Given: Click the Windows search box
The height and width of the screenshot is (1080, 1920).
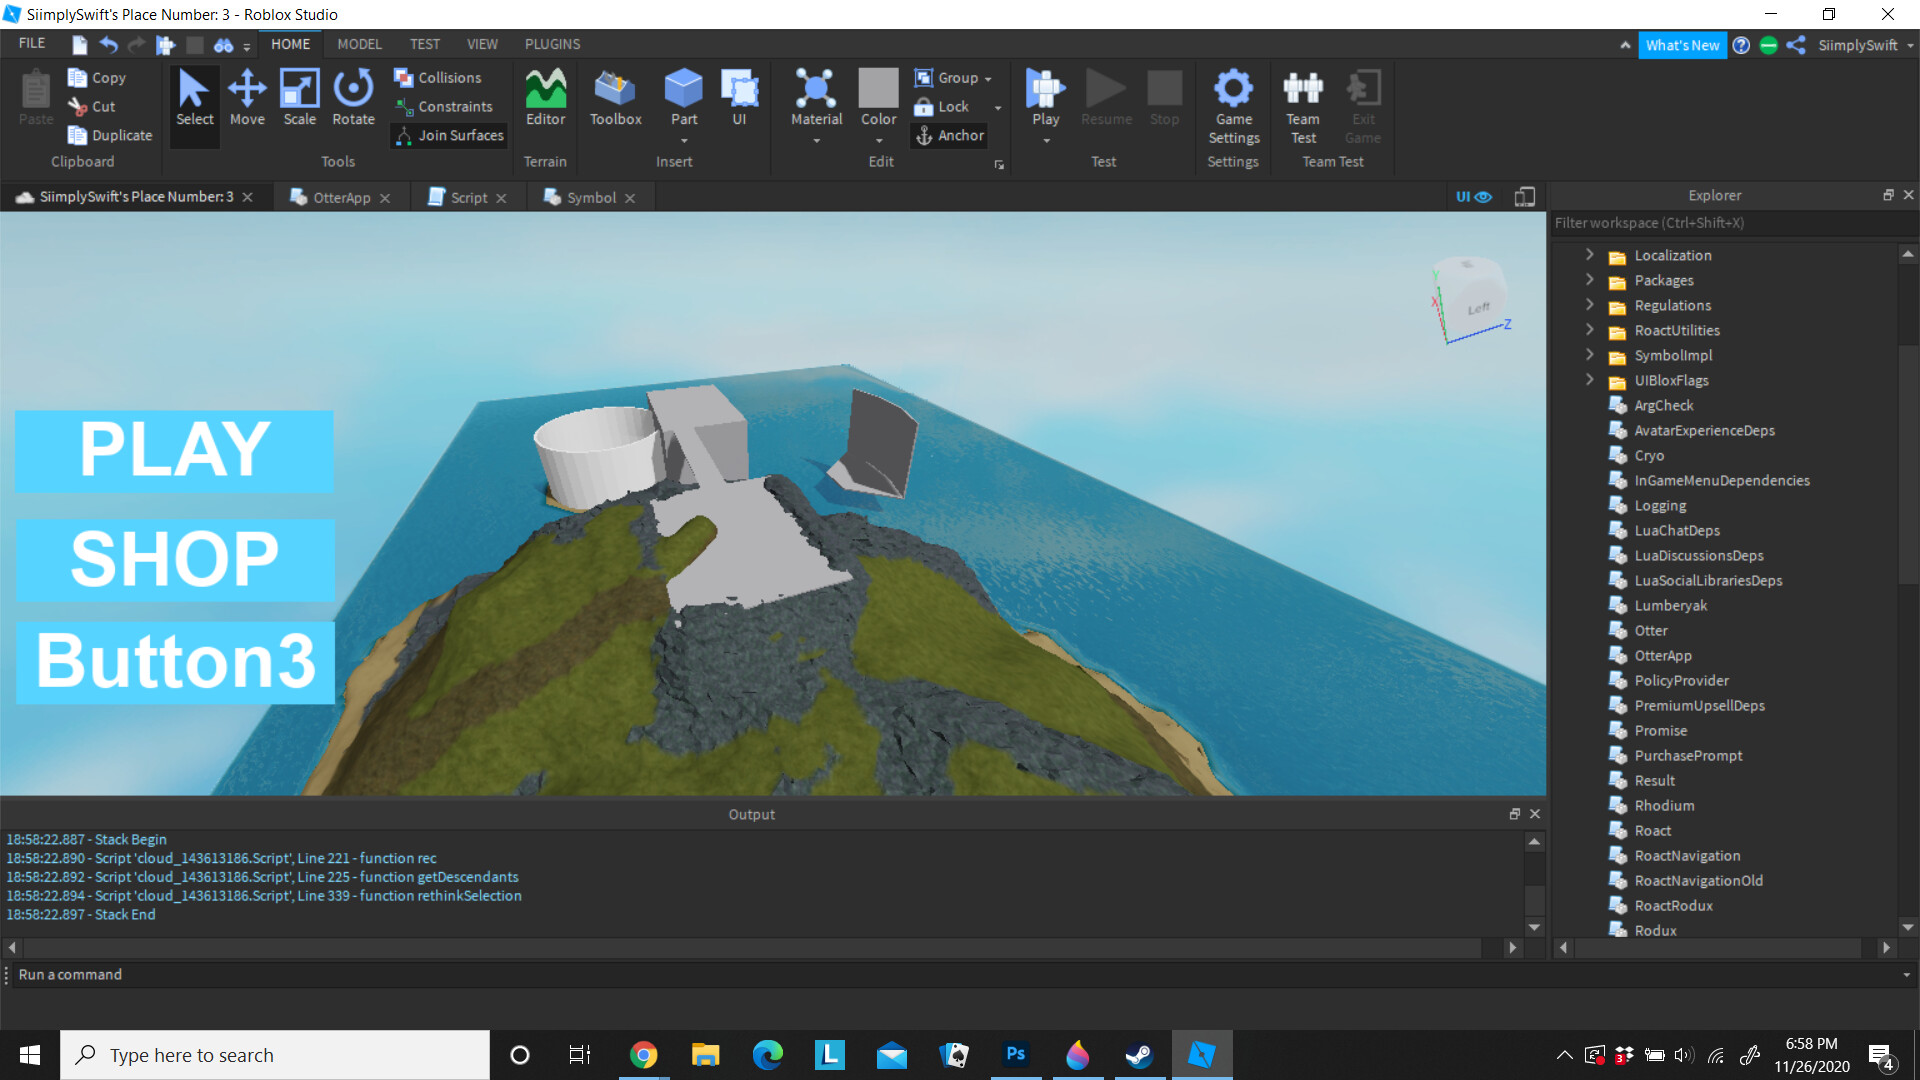Looking at the screenshot, I should click(x=275, y=1055).
